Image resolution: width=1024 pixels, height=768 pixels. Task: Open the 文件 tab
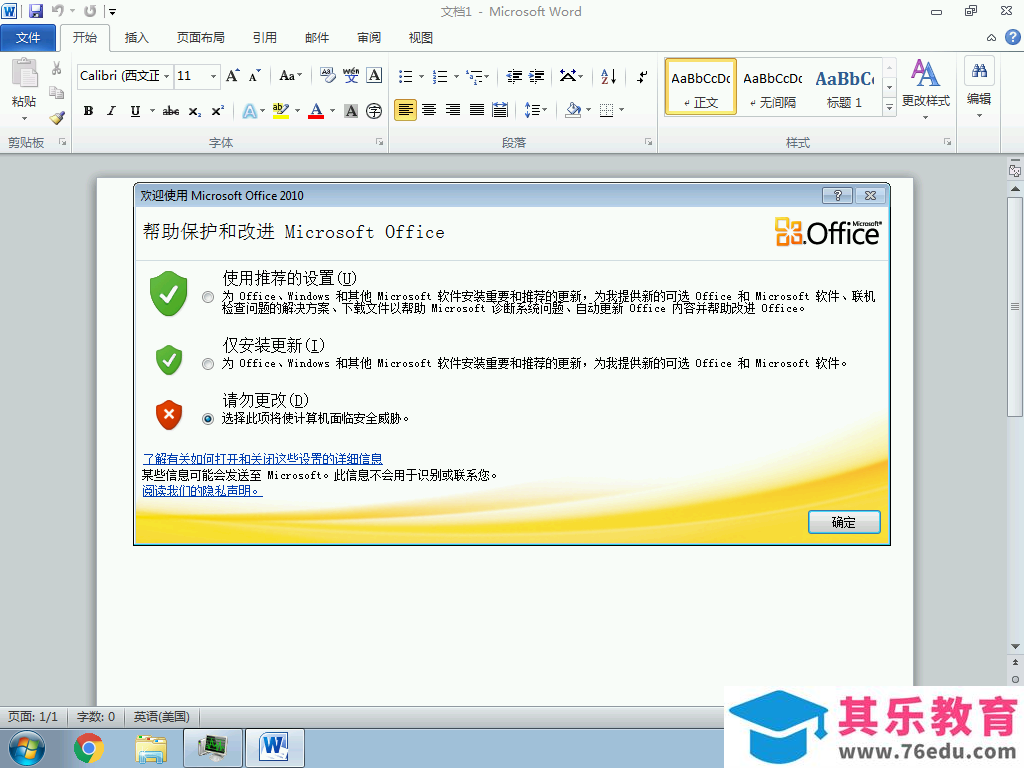point(28,38)
